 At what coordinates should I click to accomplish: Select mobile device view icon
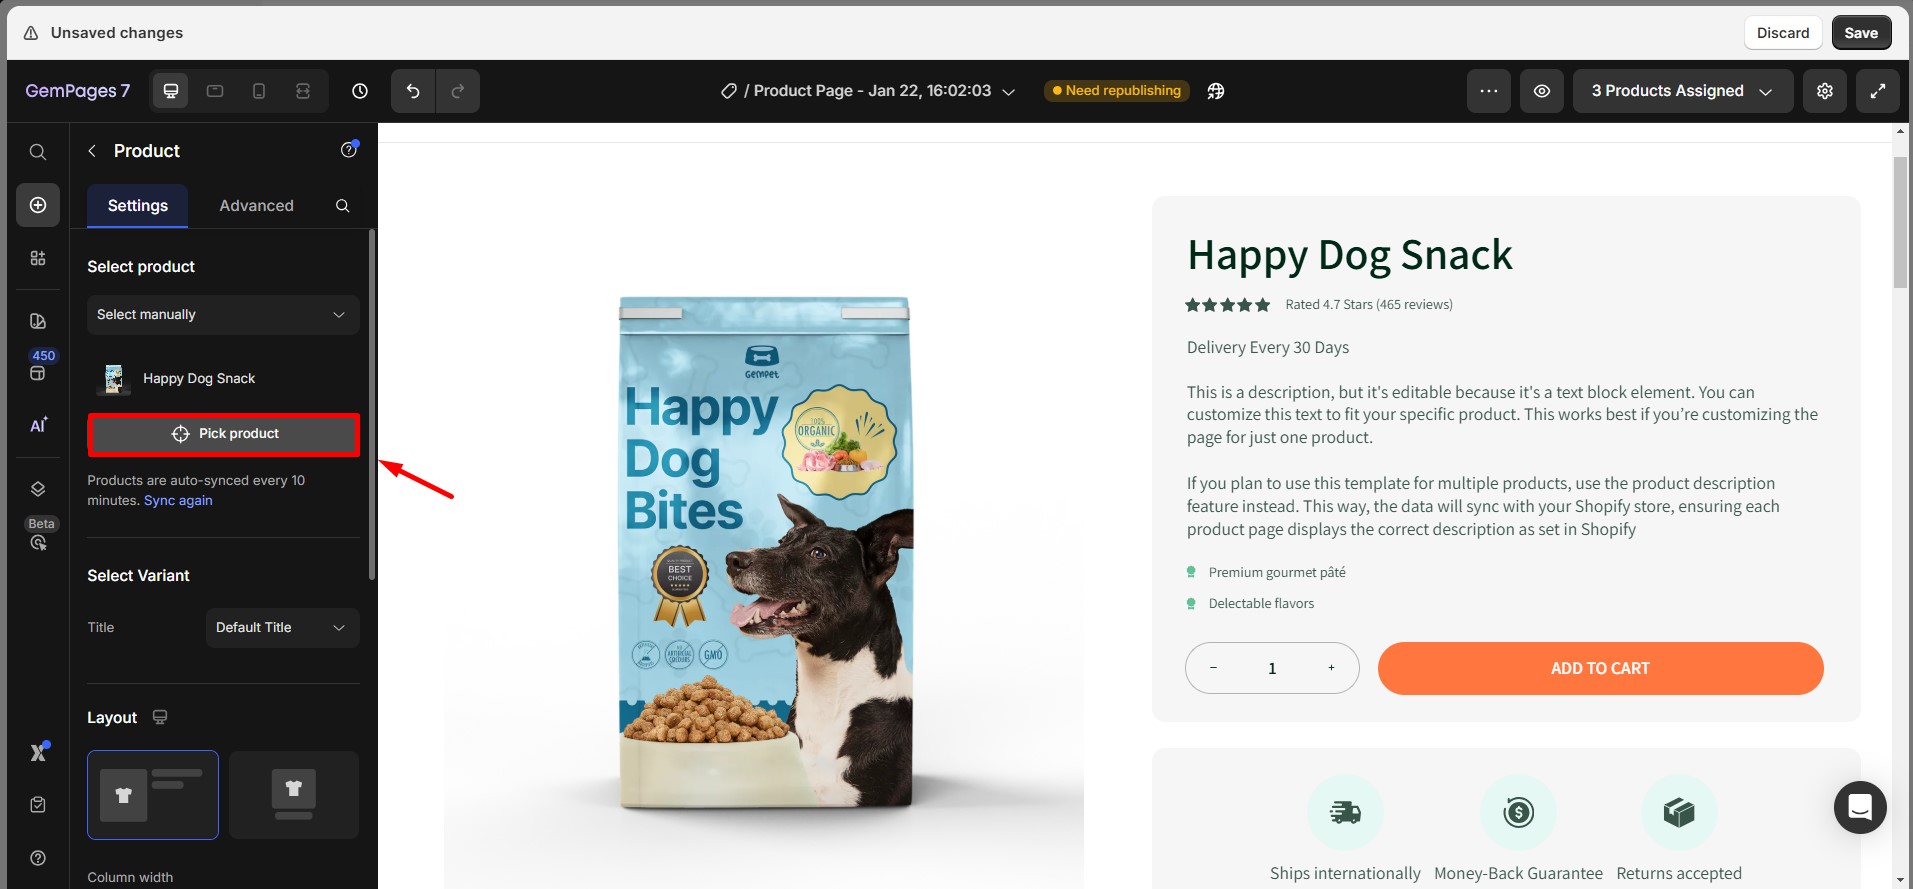coord(259,91)
